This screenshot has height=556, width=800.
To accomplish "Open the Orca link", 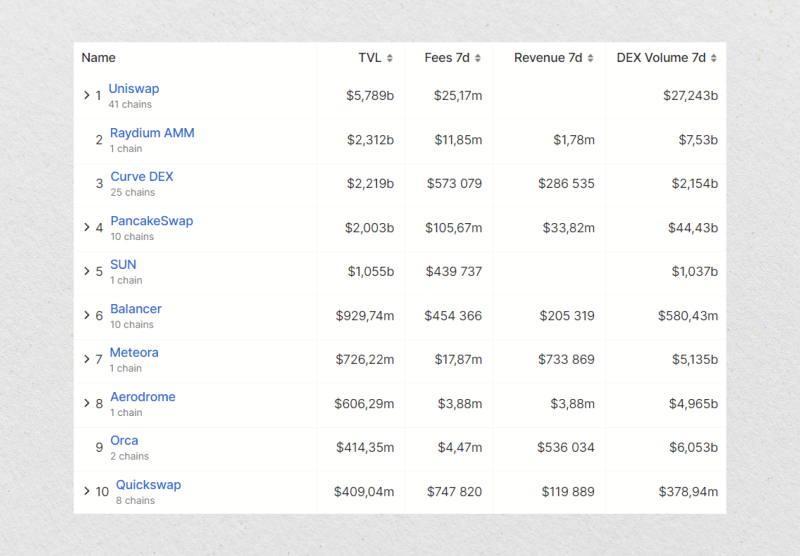I will (x=124, y=440).
